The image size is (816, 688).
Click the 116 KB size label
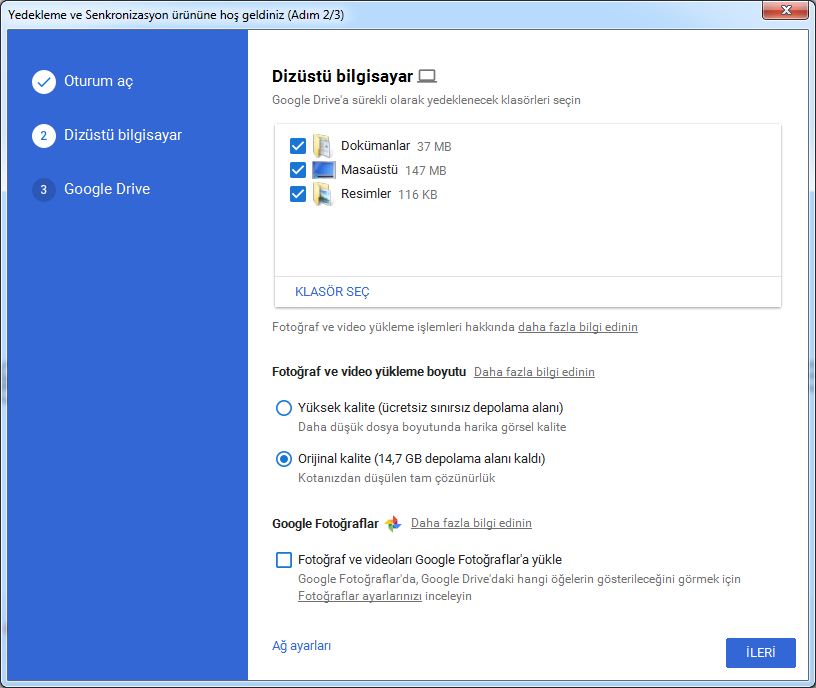tap(417, 195)
